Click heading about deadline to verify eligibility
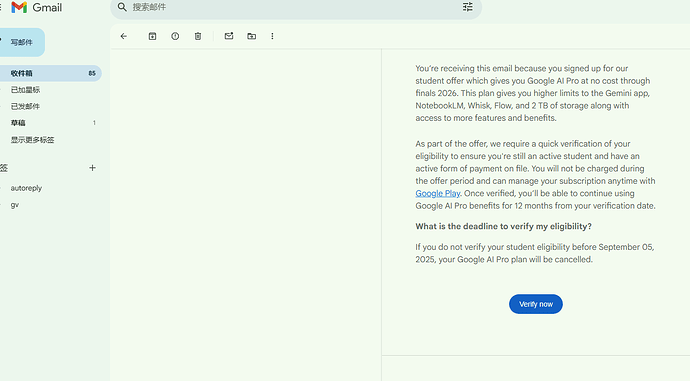 (x=503, y=226)
